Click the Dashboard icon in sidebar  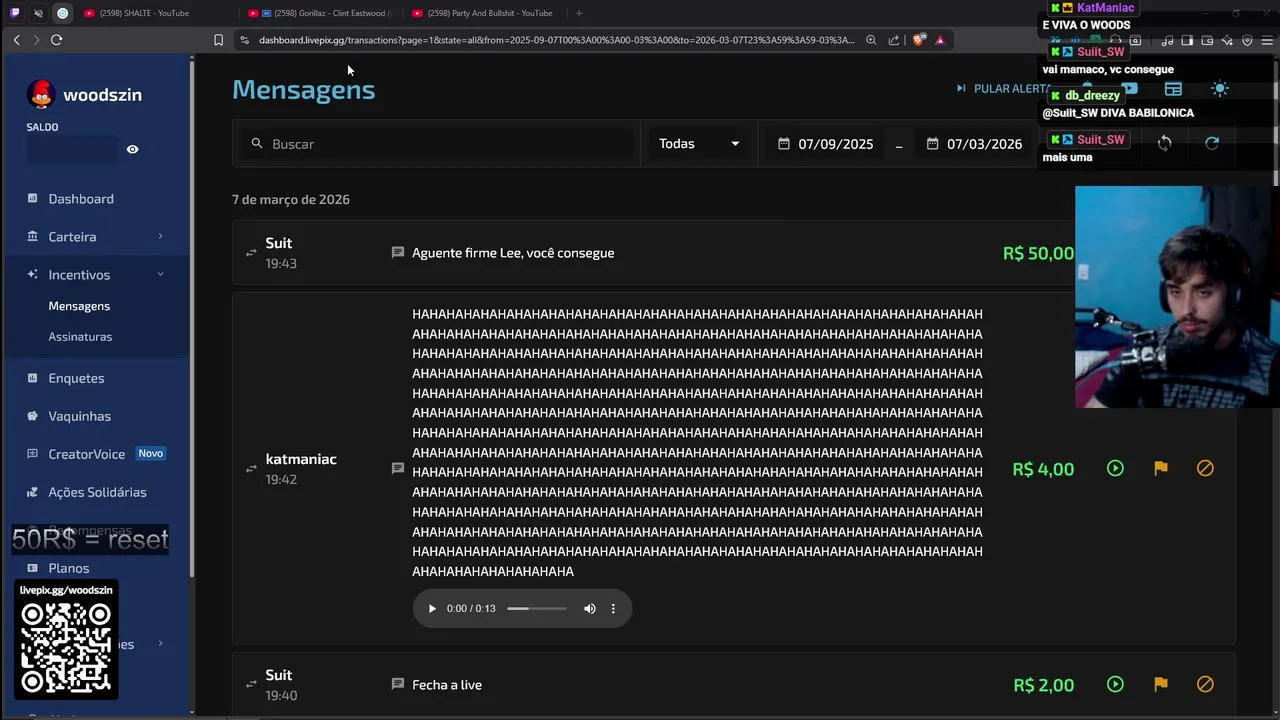(x=32, y=198)
